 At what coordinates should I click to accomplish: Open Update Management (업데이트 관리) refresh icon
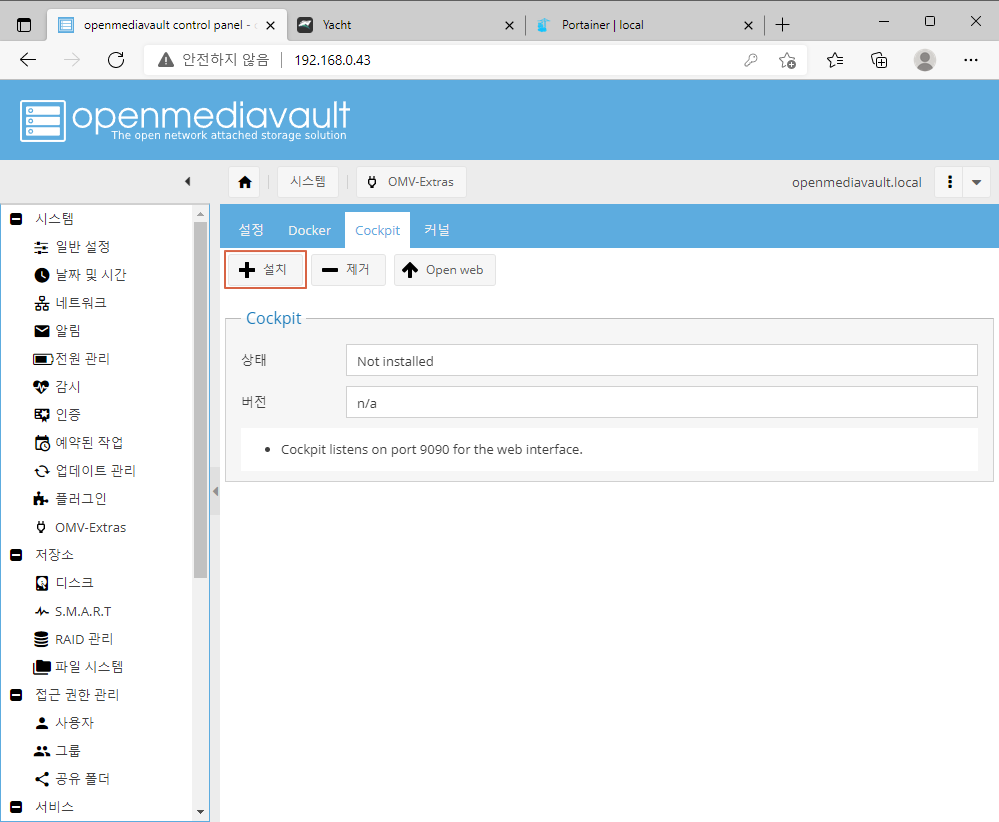point(41,471)
